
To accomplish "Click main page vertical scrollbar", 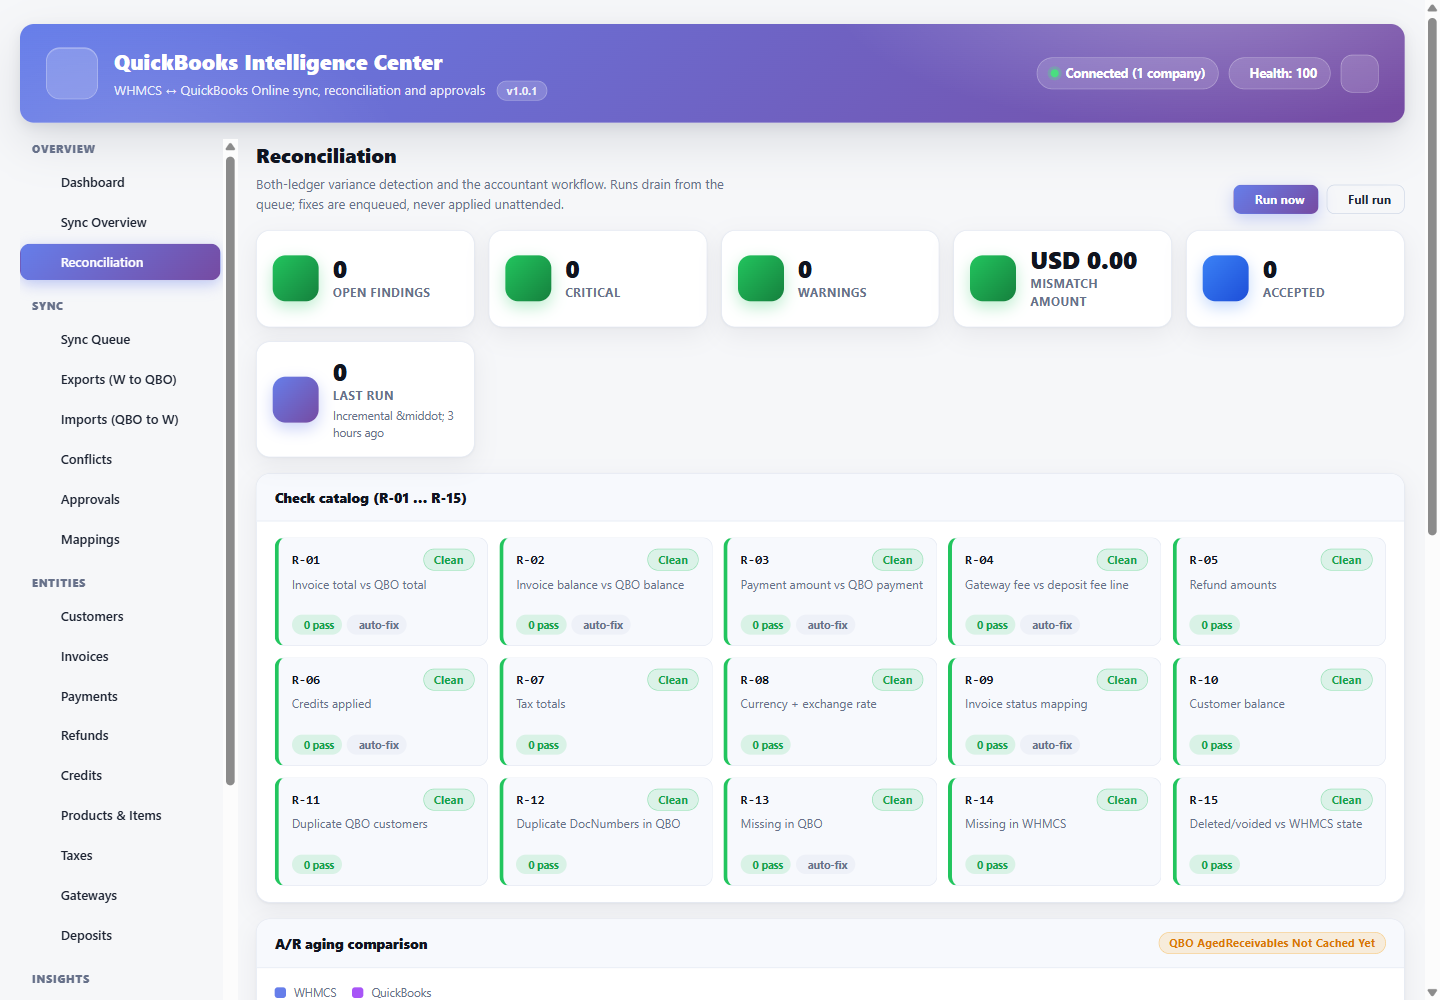I will click(x=1432, y=275).
